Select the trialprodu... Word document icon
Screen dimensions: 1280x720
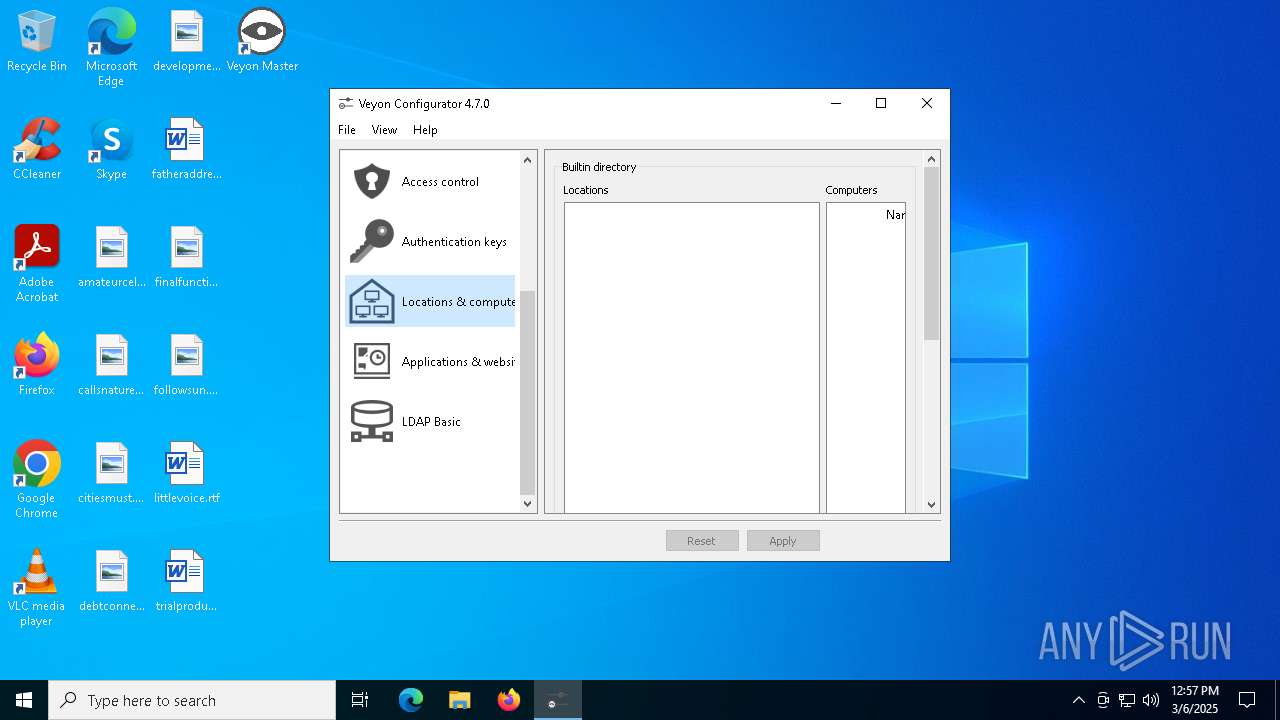tap(186, 581)
